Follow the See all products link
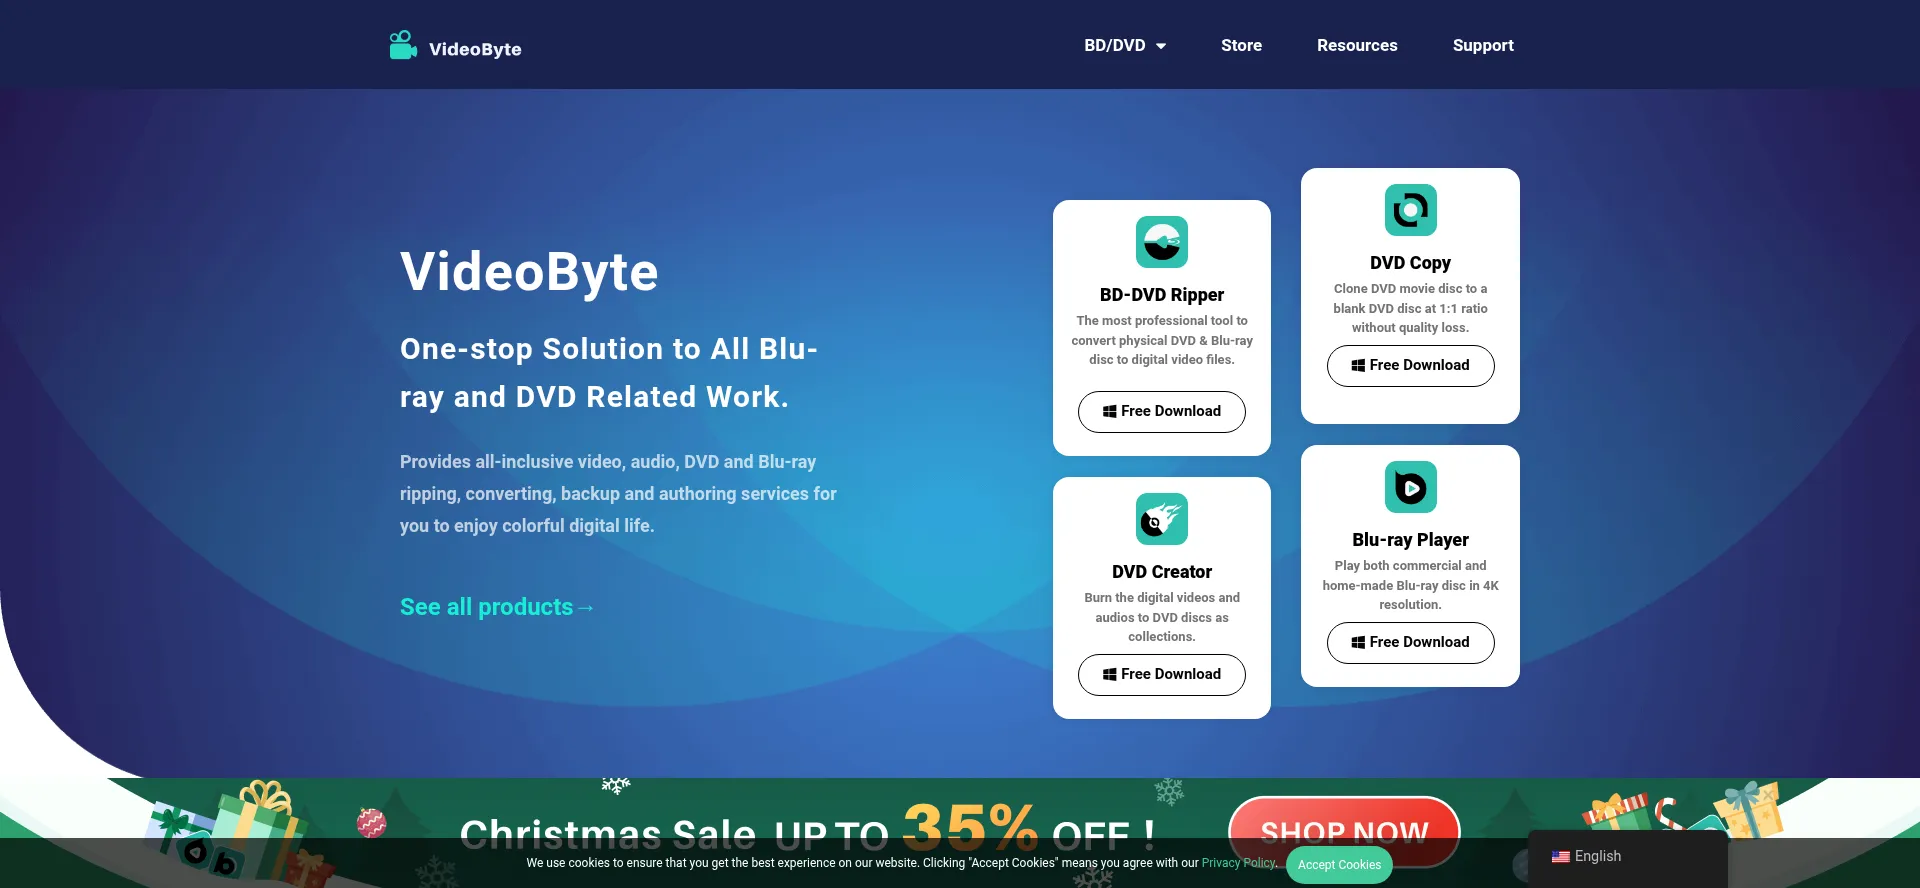1920x888 pixels. coord(497,607)
